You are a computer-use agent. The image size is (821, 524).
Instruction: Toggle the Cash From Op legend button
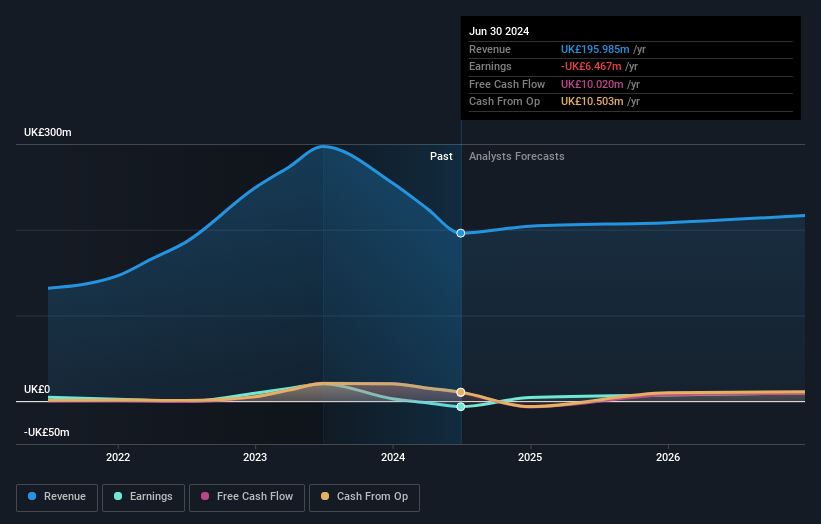(x=364, y=497)
